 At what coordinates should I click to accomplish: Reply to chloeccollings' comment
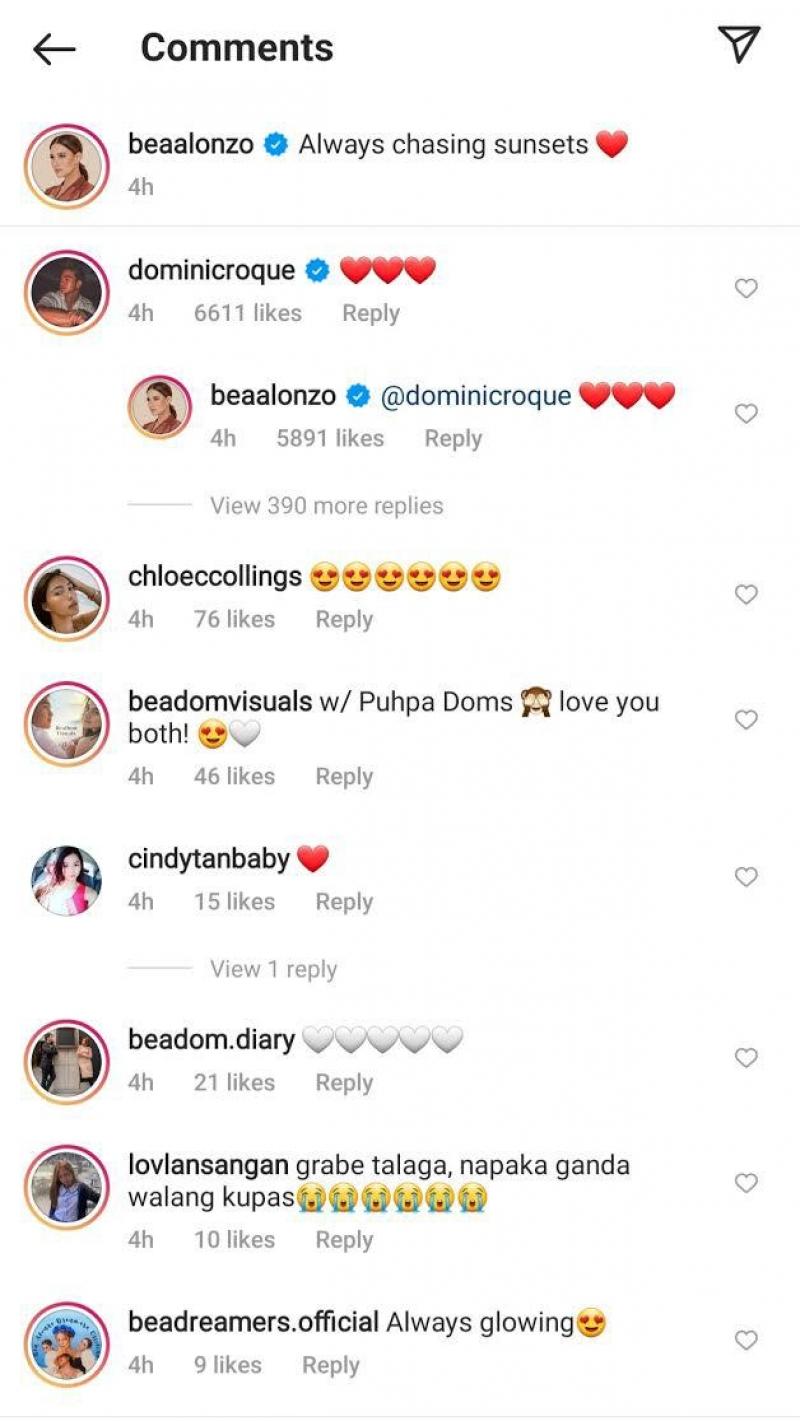(x=344, y=620)
